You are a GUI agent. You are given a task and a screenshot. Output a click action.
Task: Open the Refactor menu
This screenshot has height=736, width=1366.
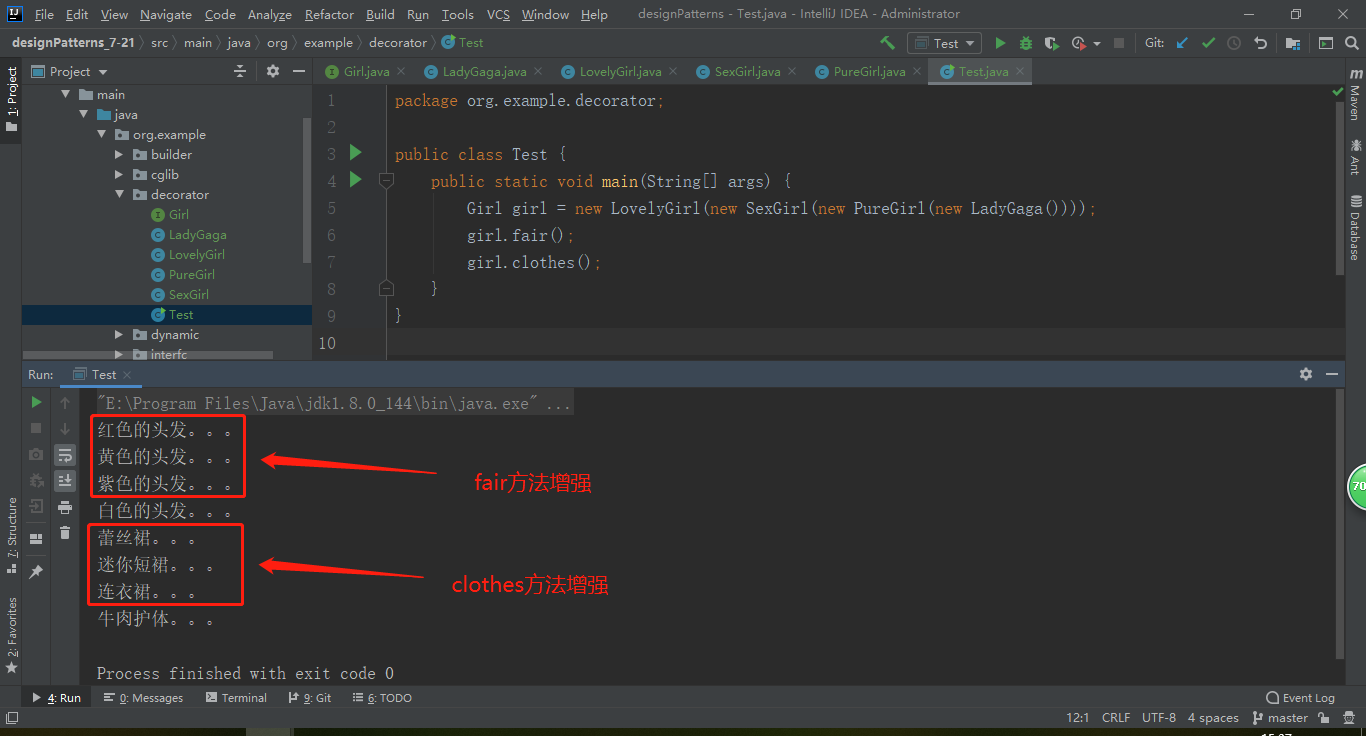point(329,14)
